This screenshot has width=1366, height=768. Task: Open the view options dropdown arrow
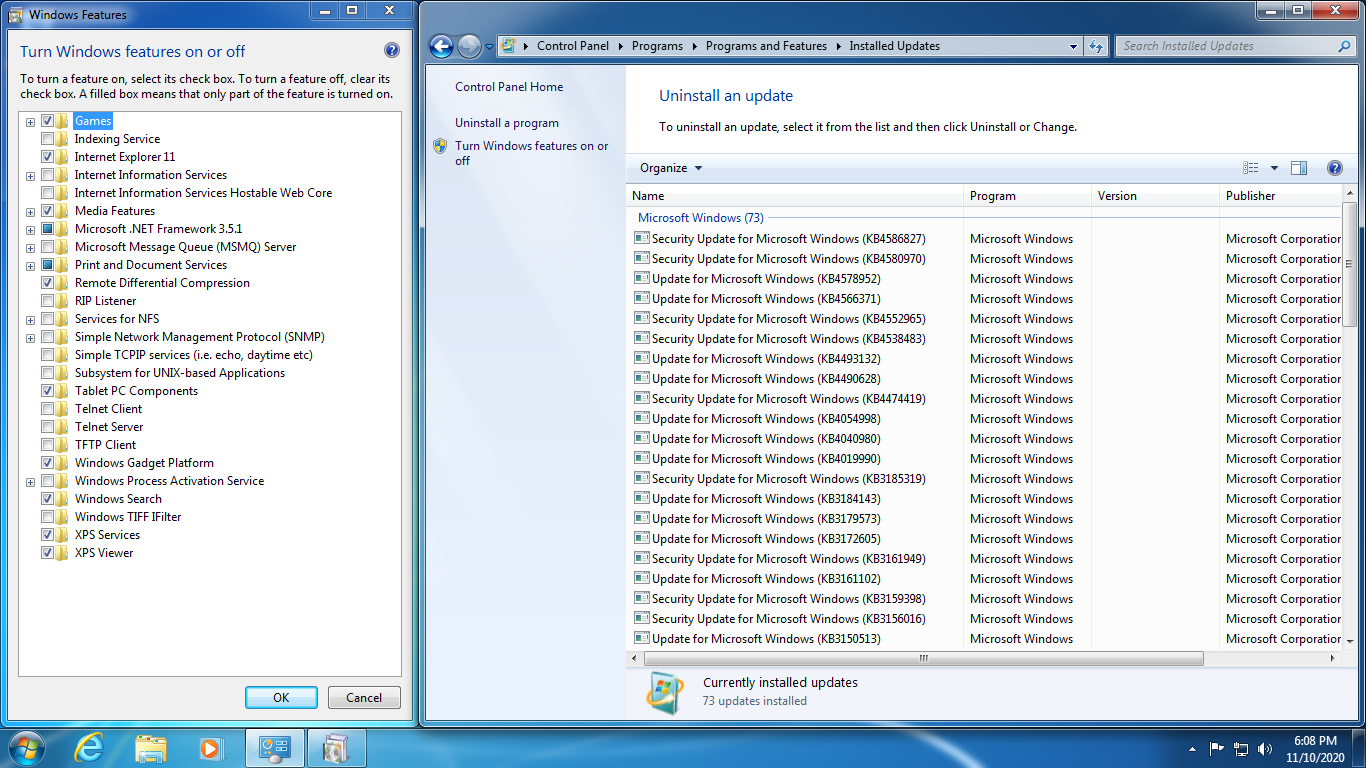1274,168
